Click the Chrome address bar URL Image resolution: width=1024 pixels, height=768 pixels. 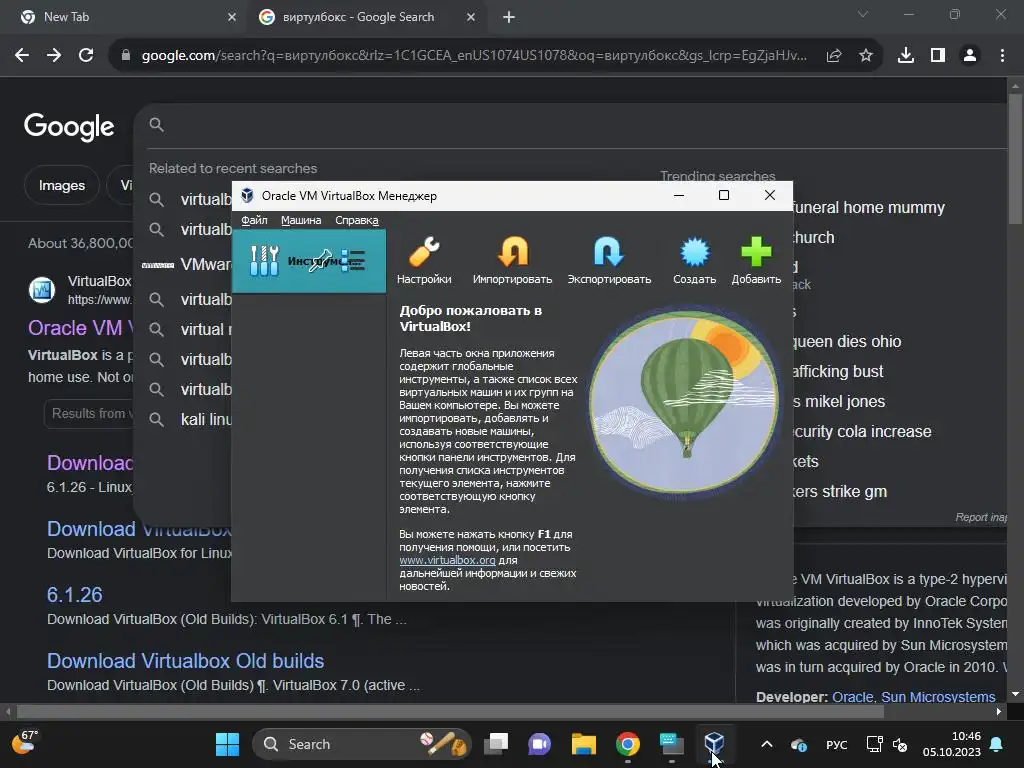coord(473,56)
